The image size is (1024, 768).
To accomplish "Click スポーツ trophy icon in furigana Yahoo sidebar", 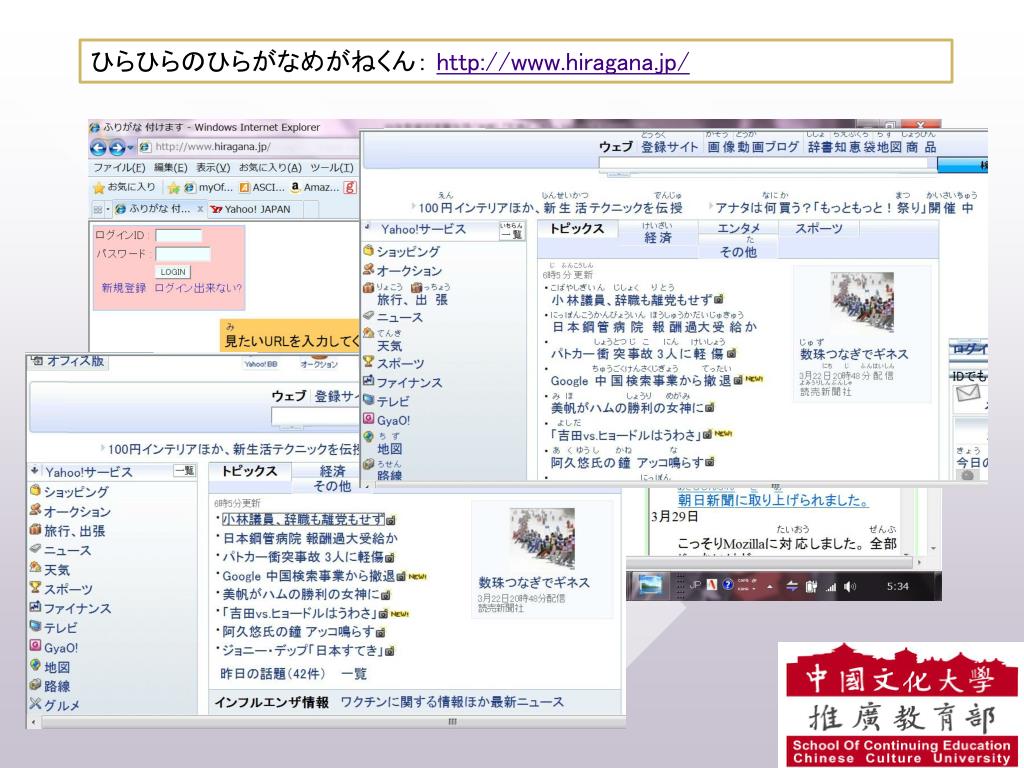I will click(x=368, y=362).
